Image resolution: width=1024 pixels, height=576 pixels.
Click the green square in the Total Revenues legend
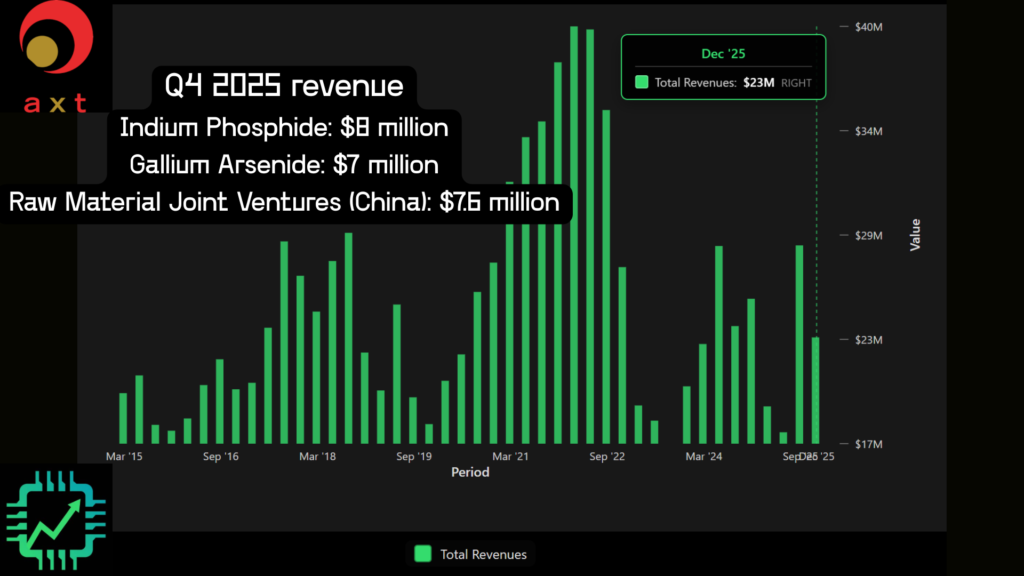tap(422, 553)
